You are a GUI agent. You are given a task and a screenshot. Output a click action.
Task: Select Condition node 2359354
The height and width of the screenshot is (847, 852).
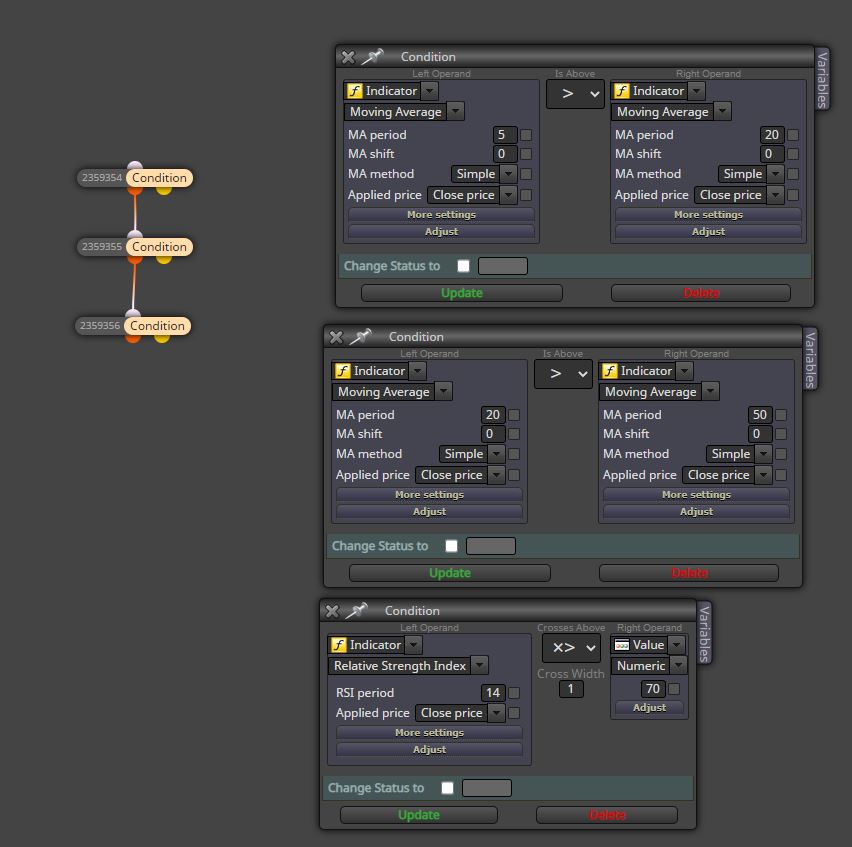point(159,178)
